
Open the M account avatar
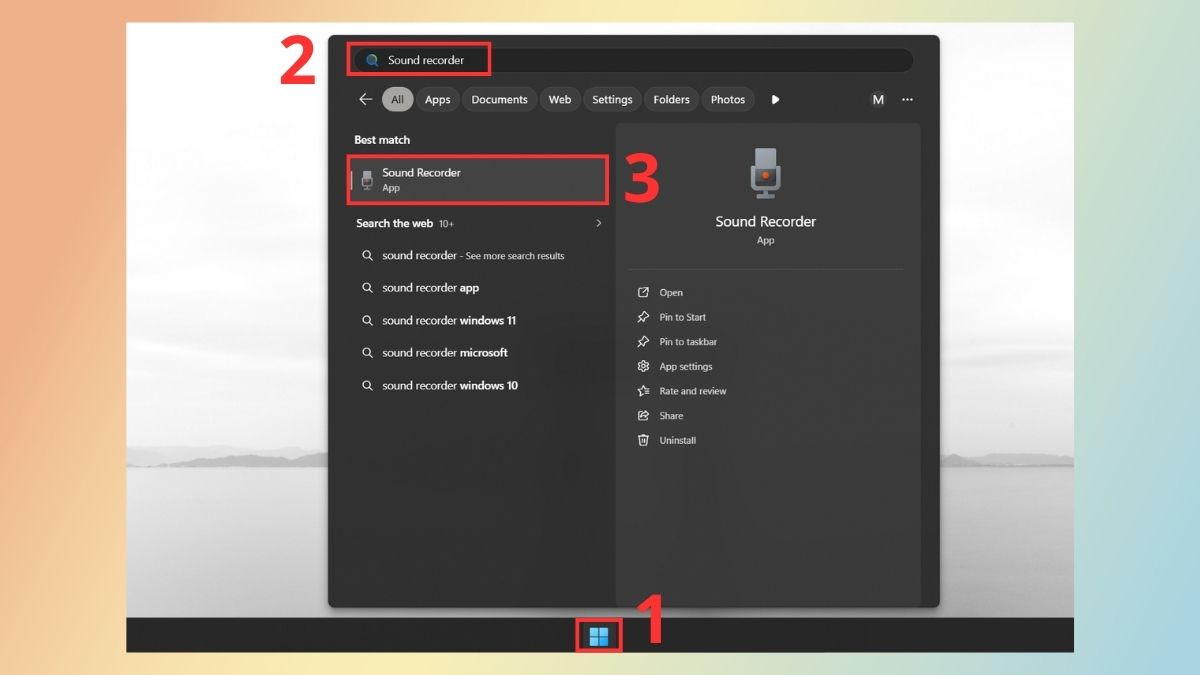(878, 99)
